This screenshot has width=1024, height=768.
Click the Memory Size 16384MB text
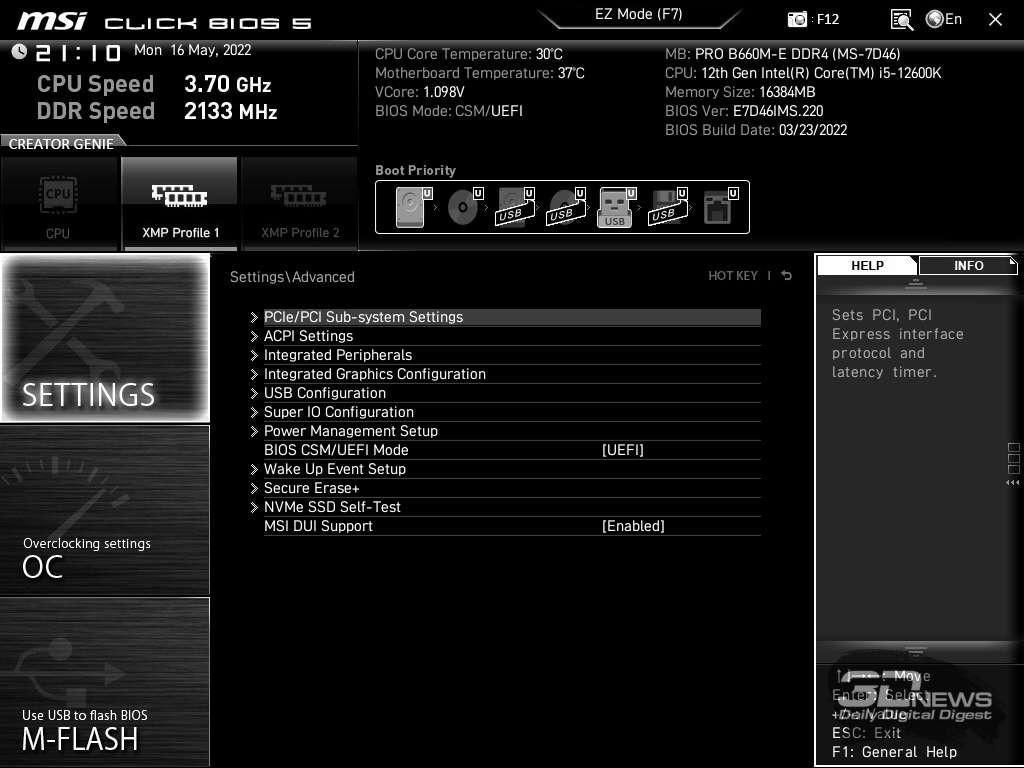pos(740,92)
